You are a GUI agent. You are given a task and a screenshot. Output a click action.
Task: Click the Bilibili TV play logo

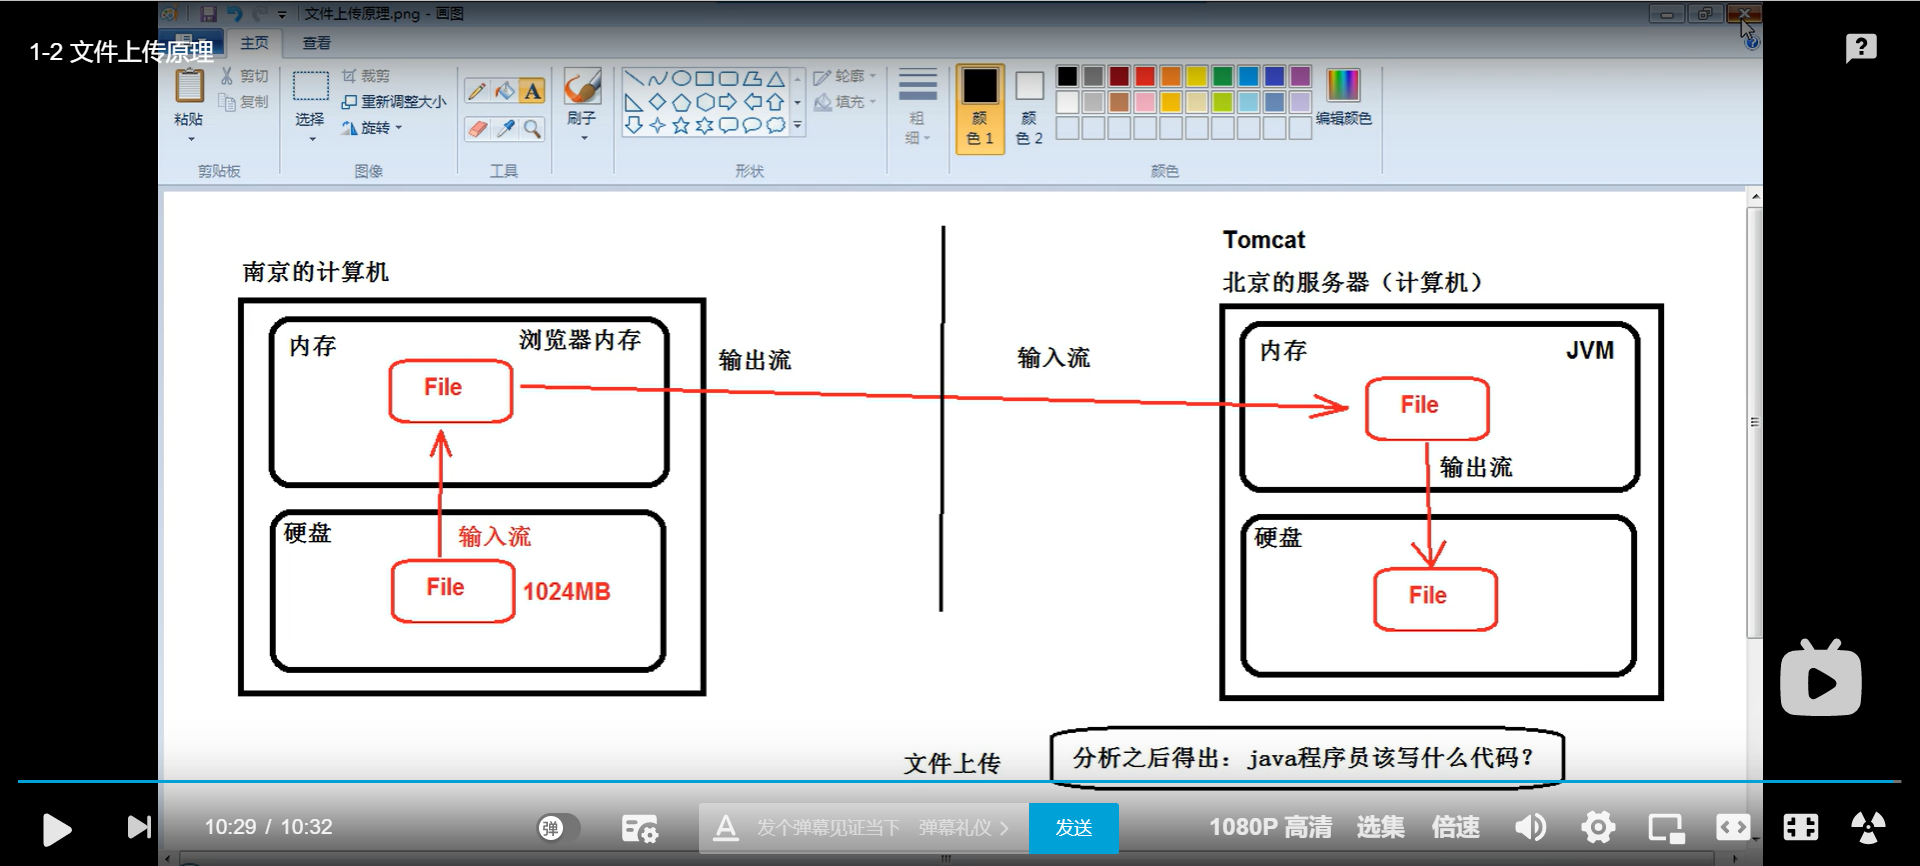click(1821, 678)
